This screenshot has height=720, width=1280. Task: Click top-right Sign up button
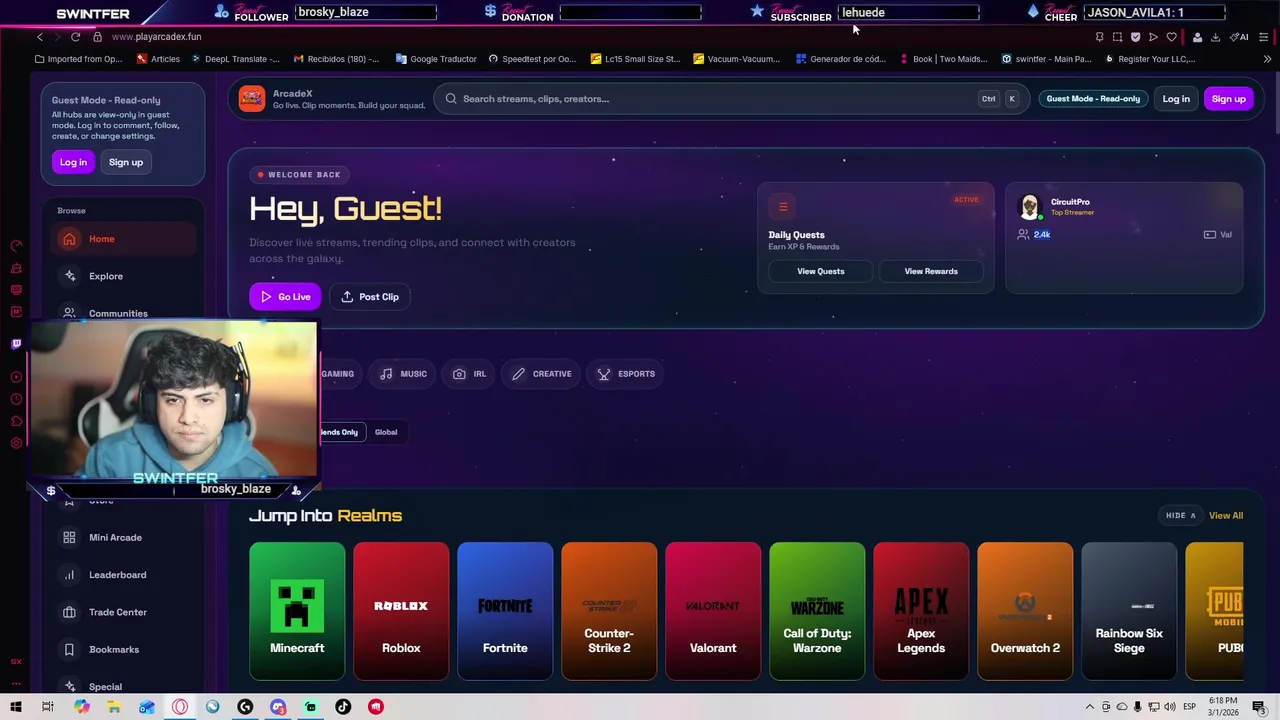coord(1228,99)
